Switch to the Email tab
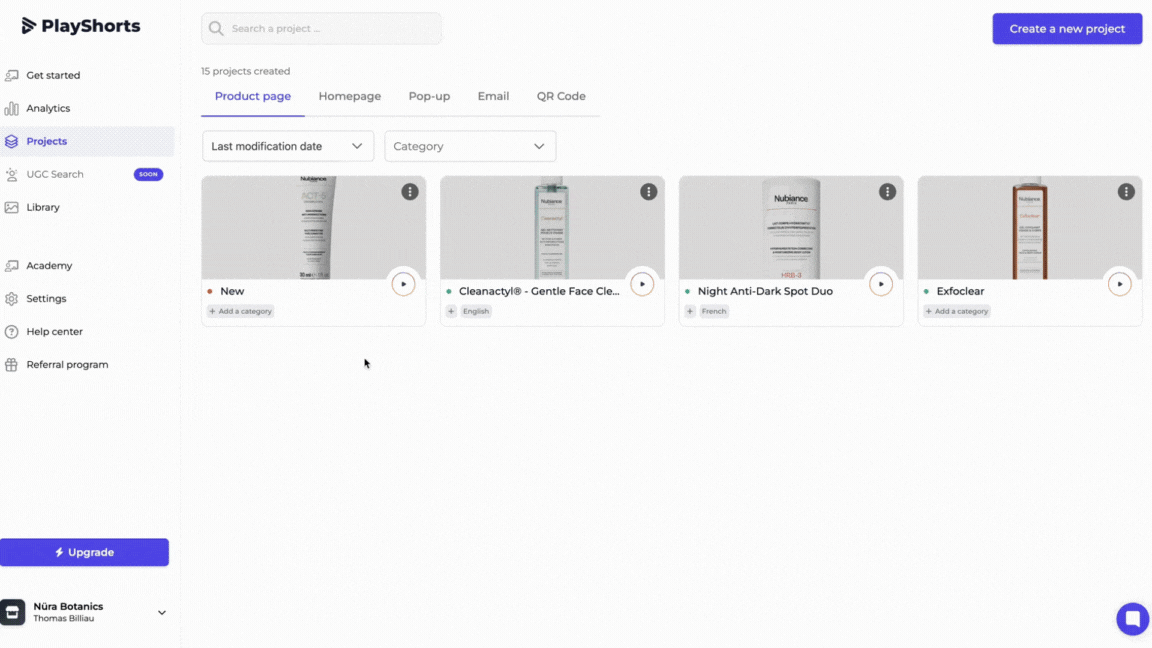1152x648 pixels. [493, 96]
